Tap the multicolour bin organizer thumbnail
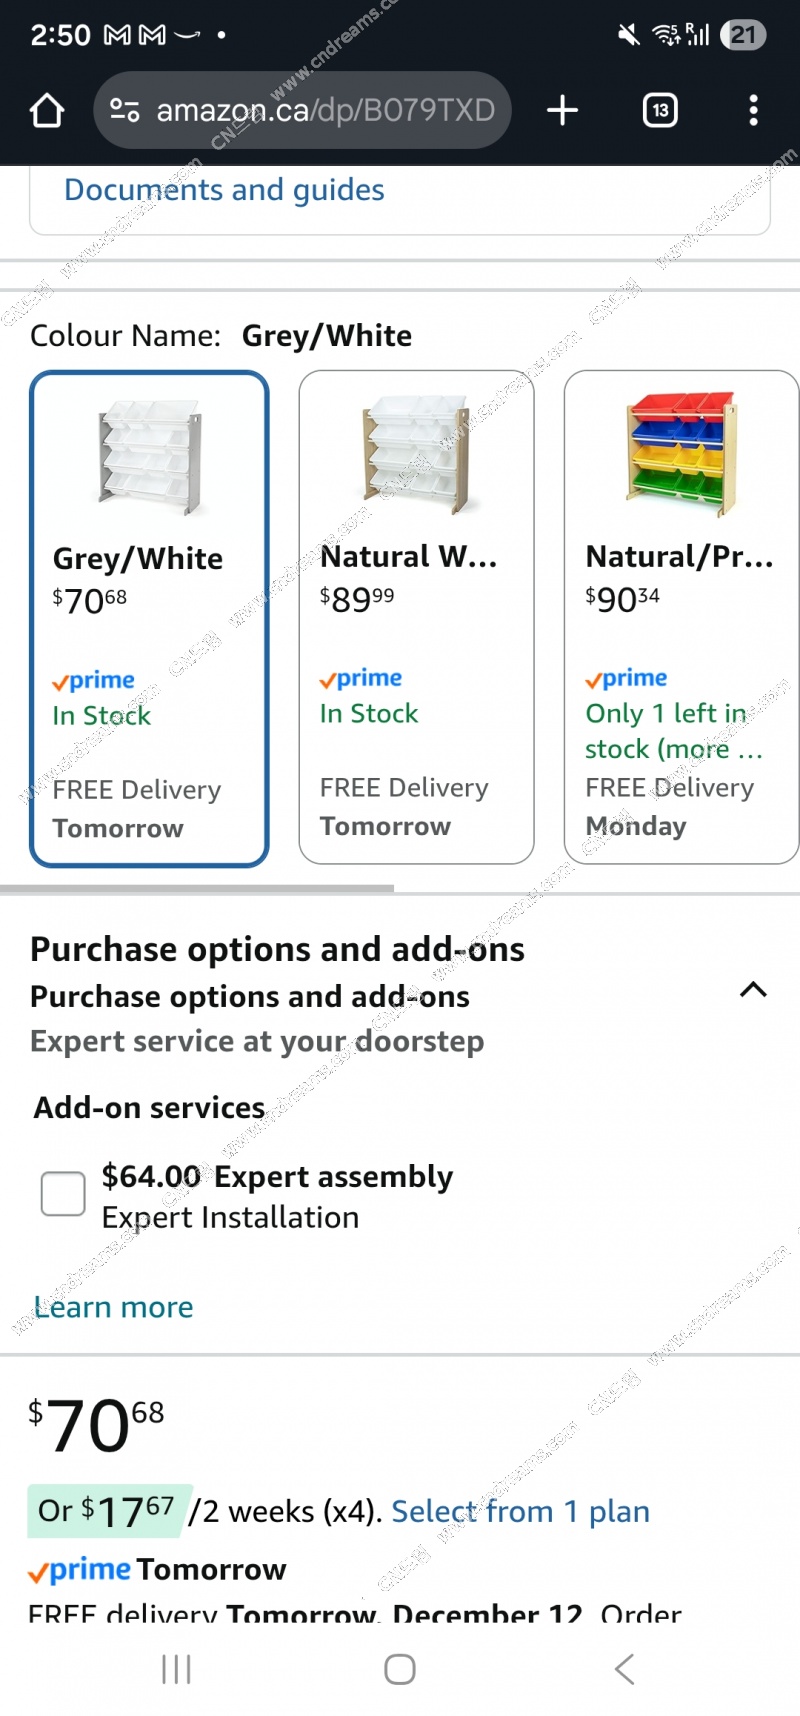The height and width of the screenshot is (1716, 800). pos(681,453)
